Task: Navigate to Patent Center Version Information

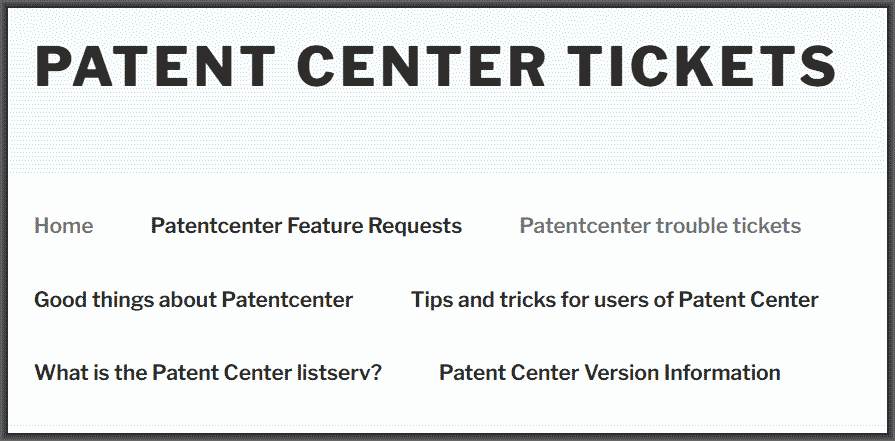Action: (609, 373)
